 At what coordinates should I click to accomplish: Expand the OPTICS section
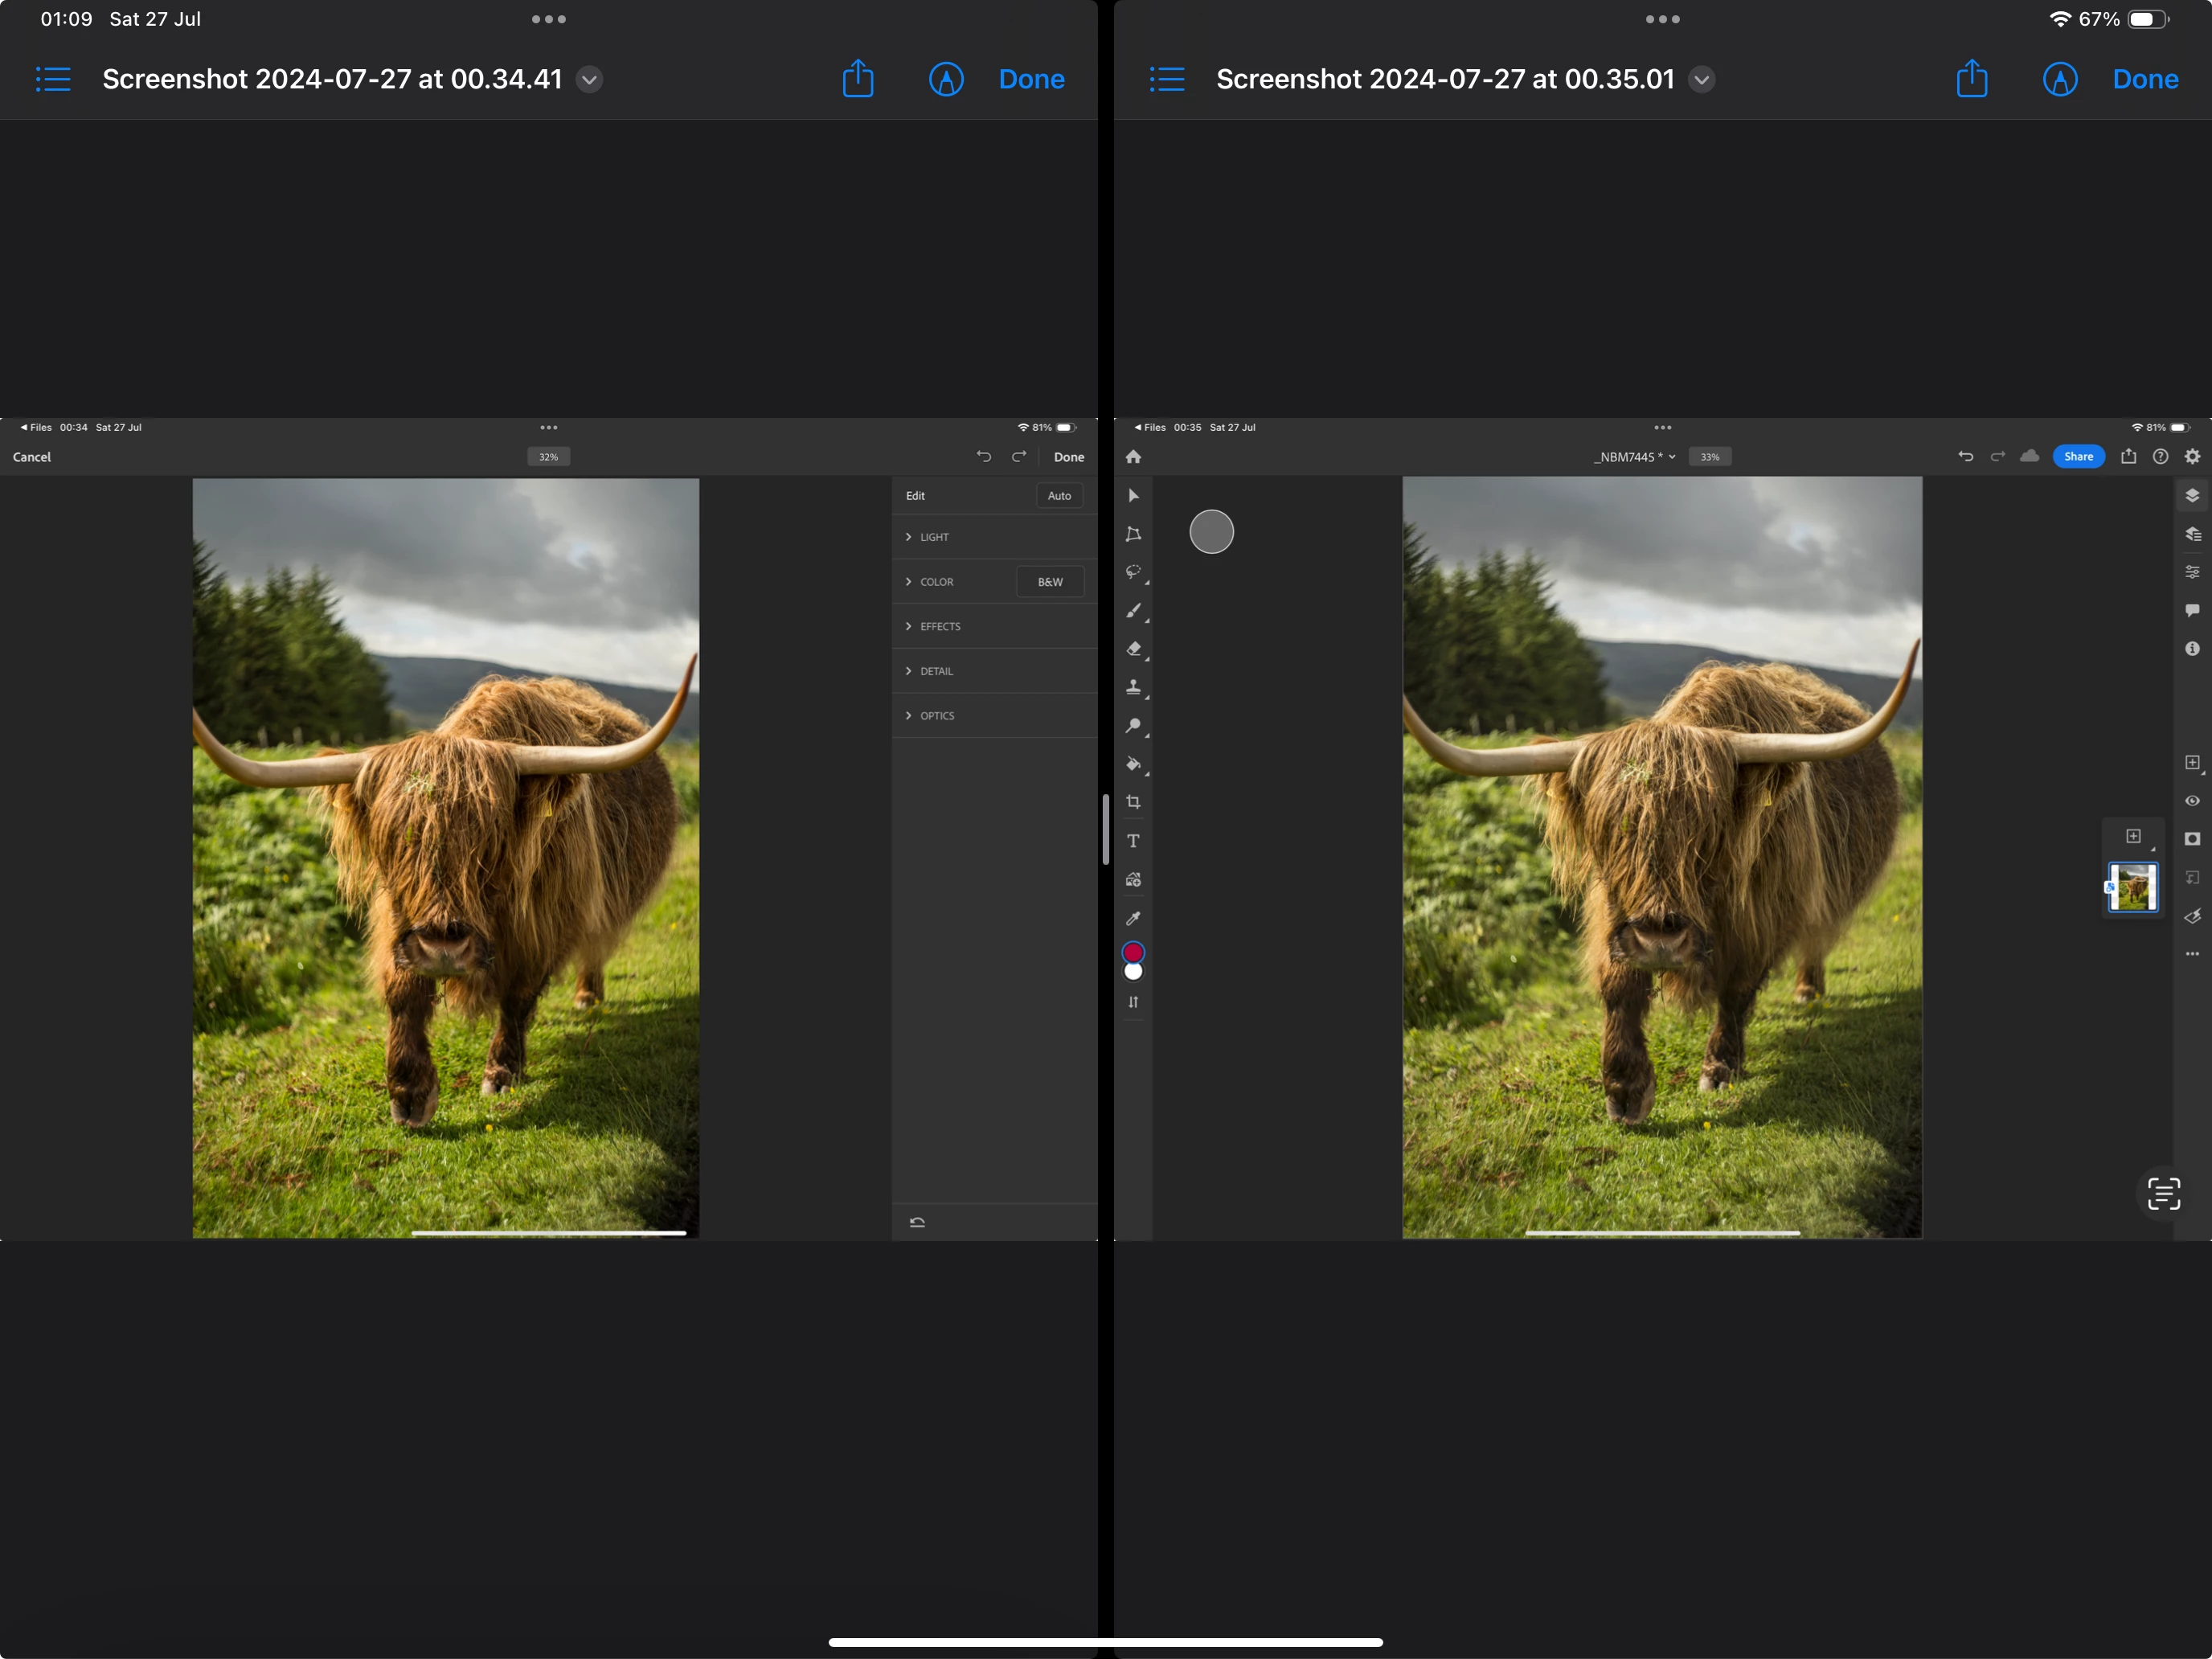click(x=936, y=716)
